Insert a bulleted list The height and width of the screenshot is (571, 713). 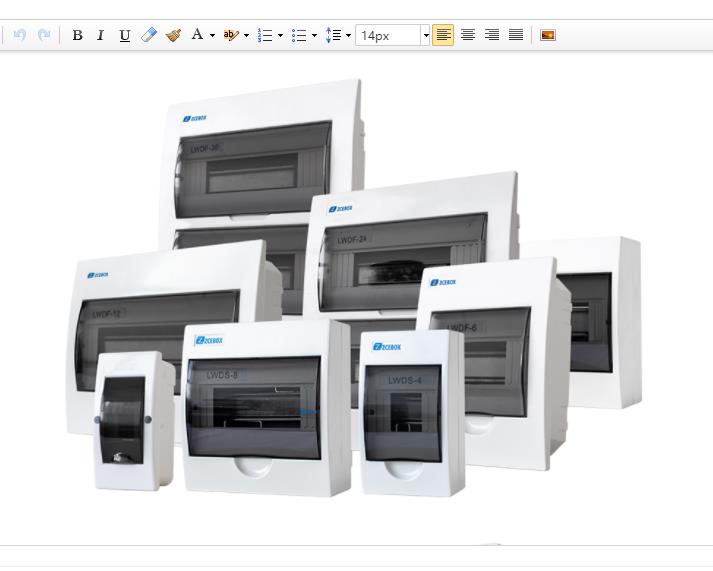coord(298,35)
